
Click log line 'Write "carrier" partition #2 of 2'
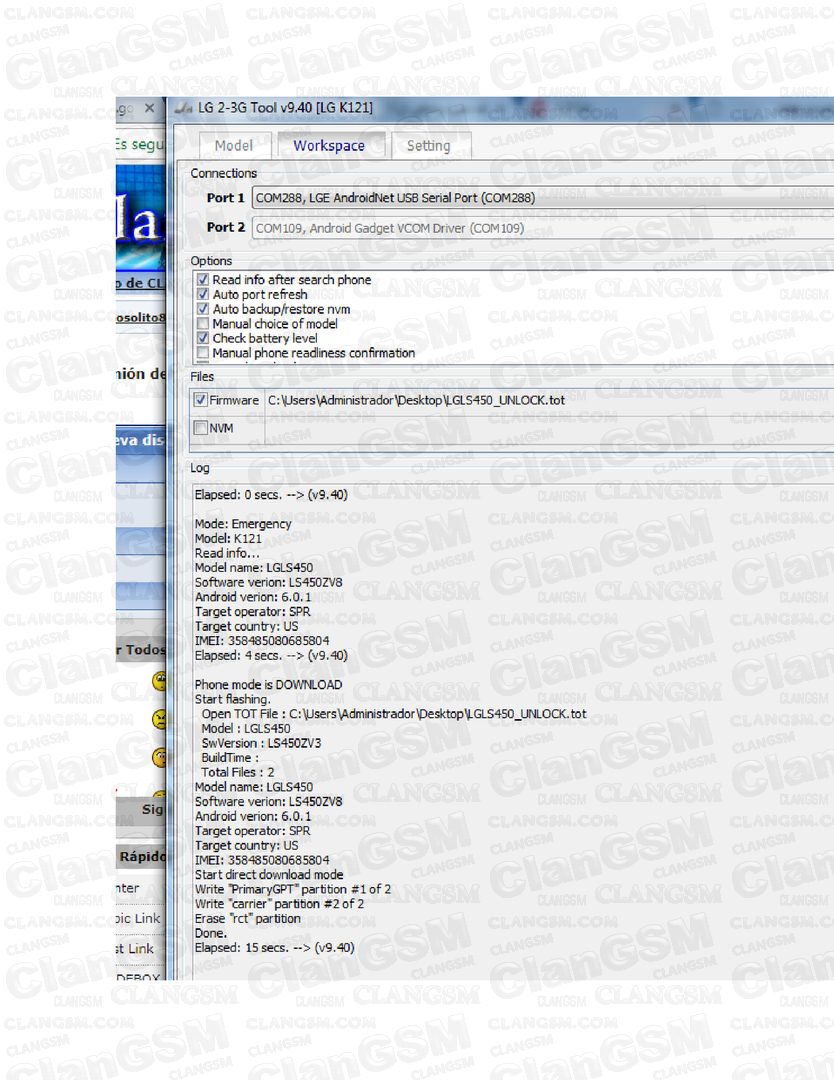280,904
